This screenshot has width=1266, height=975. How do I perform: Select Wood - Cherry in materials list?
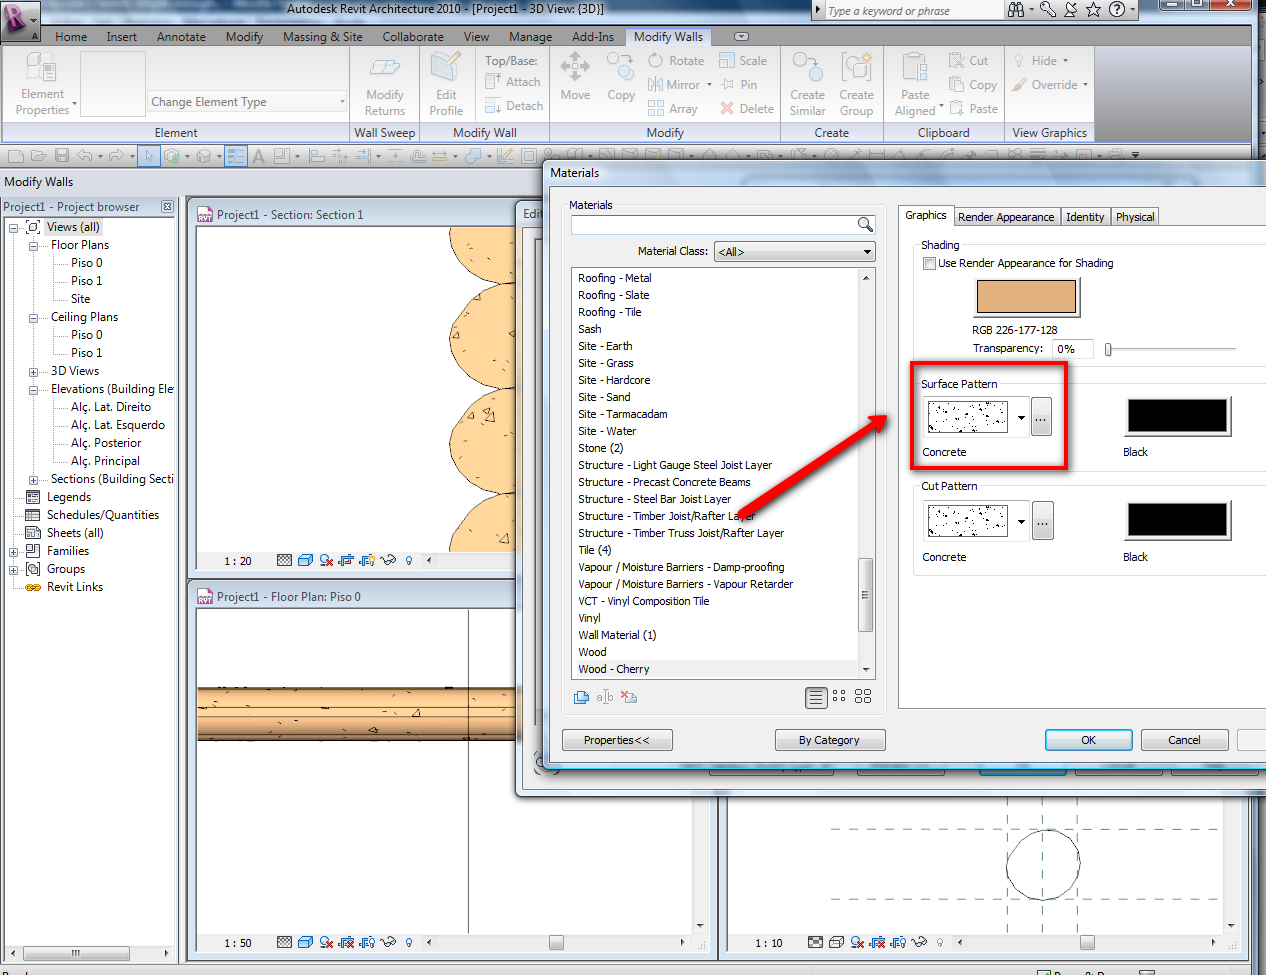(613, 669)
